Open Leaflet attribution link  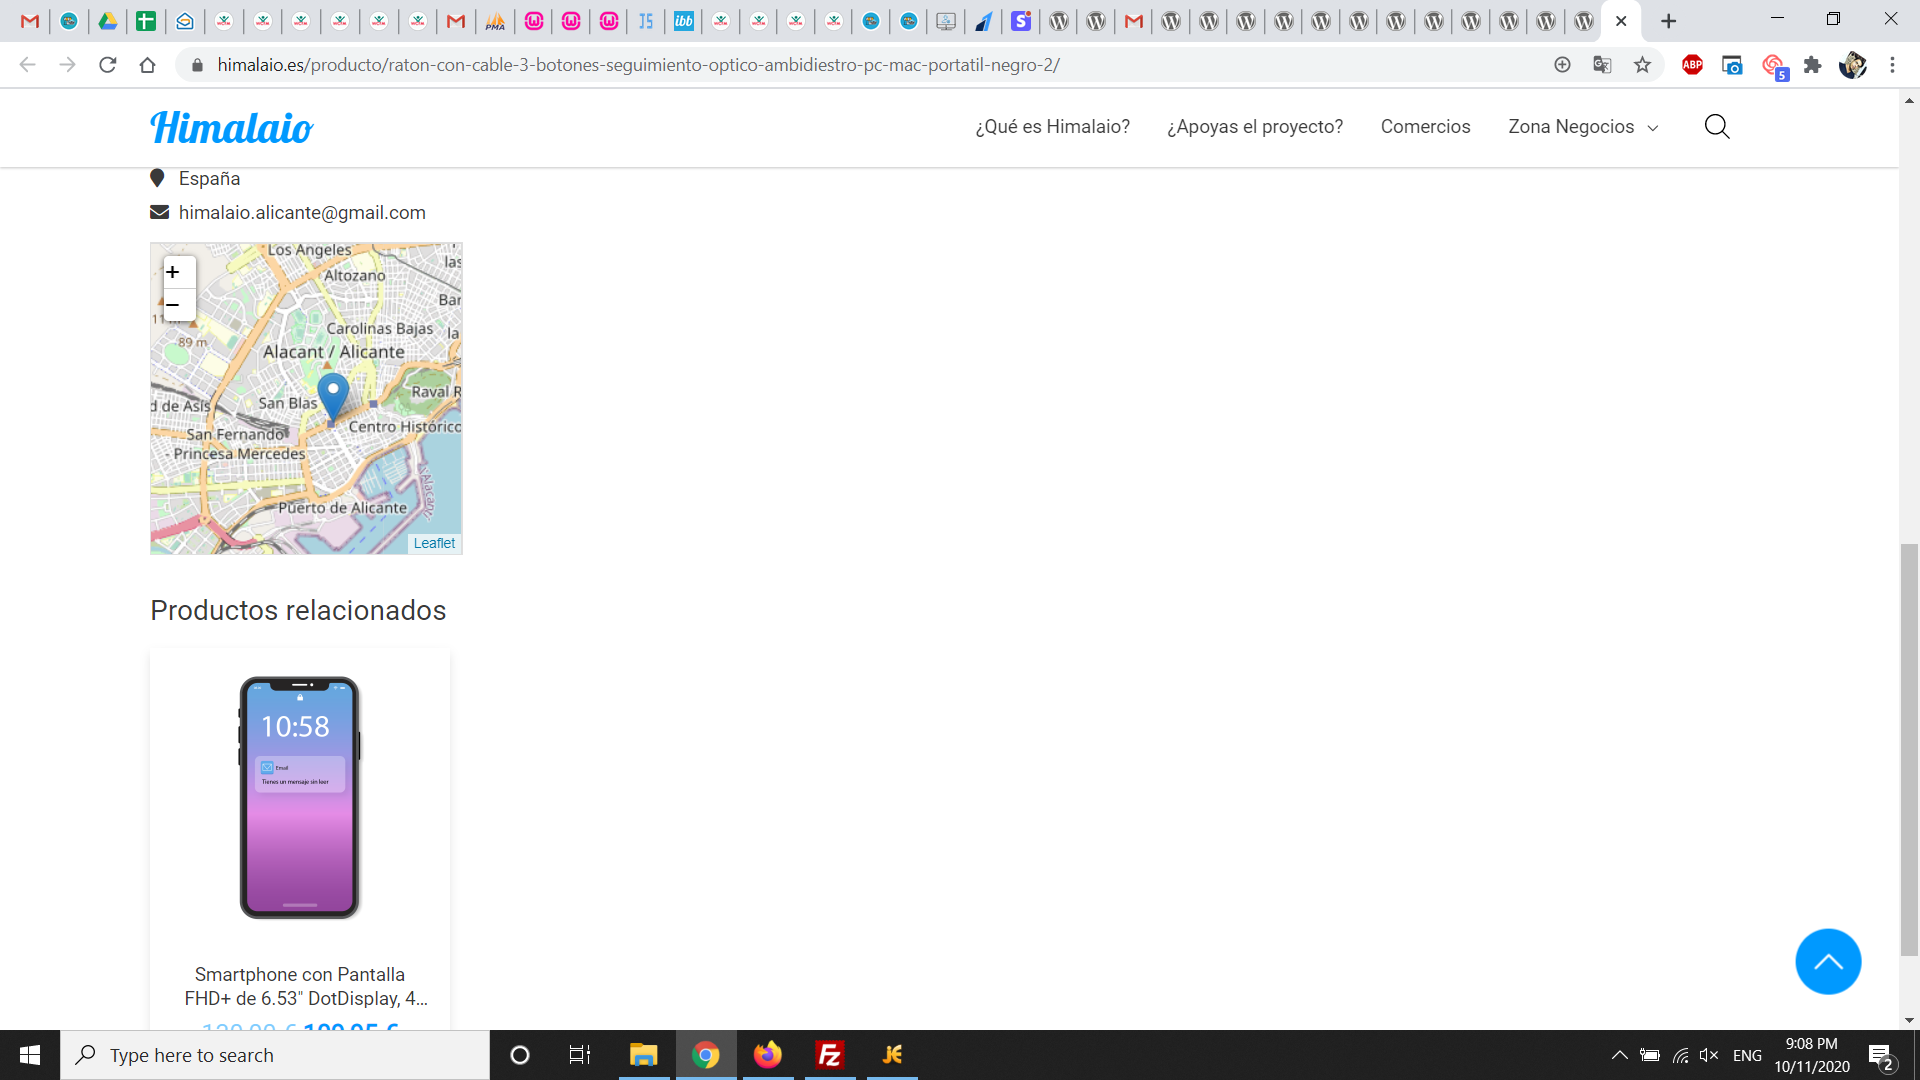click(x=434, y=543)
